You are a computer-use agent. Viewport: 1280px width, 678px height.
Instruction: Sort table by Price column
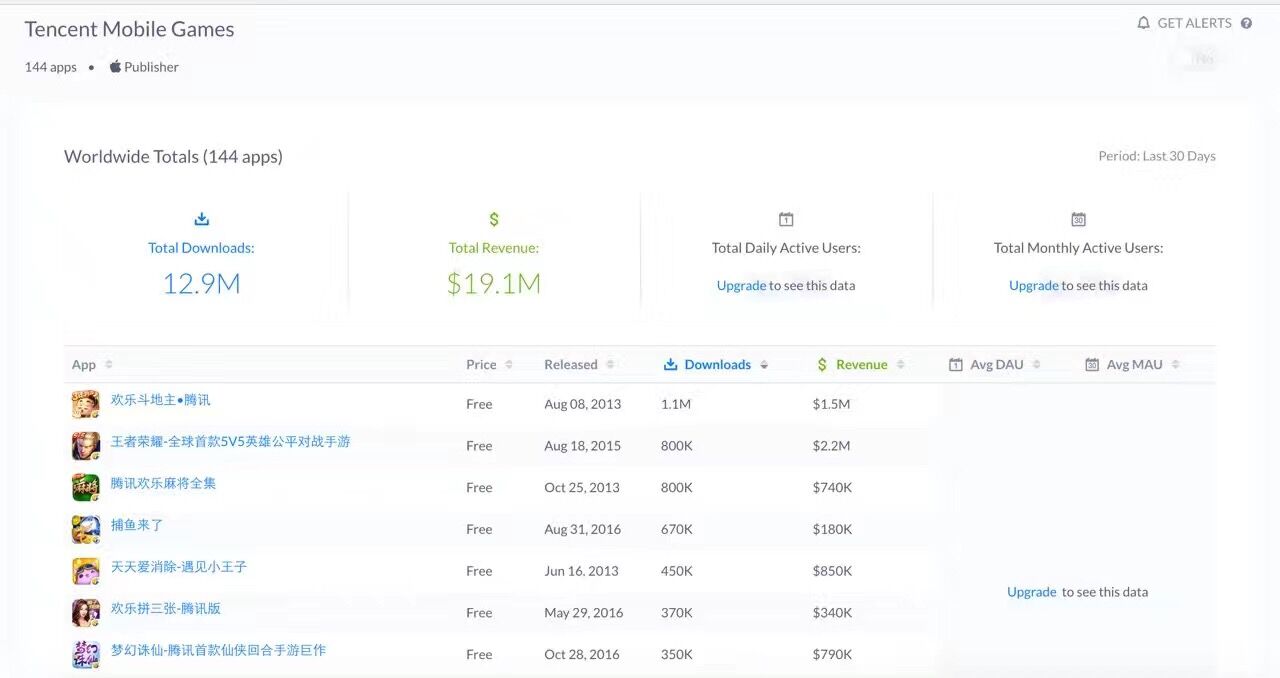coord(489,364)
